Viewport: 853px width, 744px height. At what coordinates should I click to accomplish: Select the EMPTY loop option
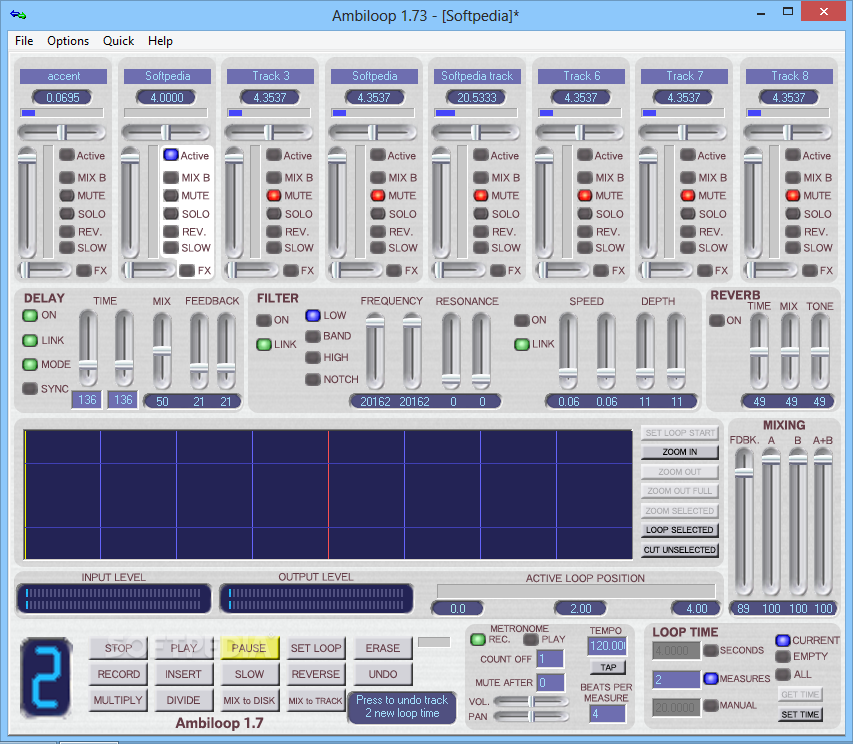click(x=783, y=656)
